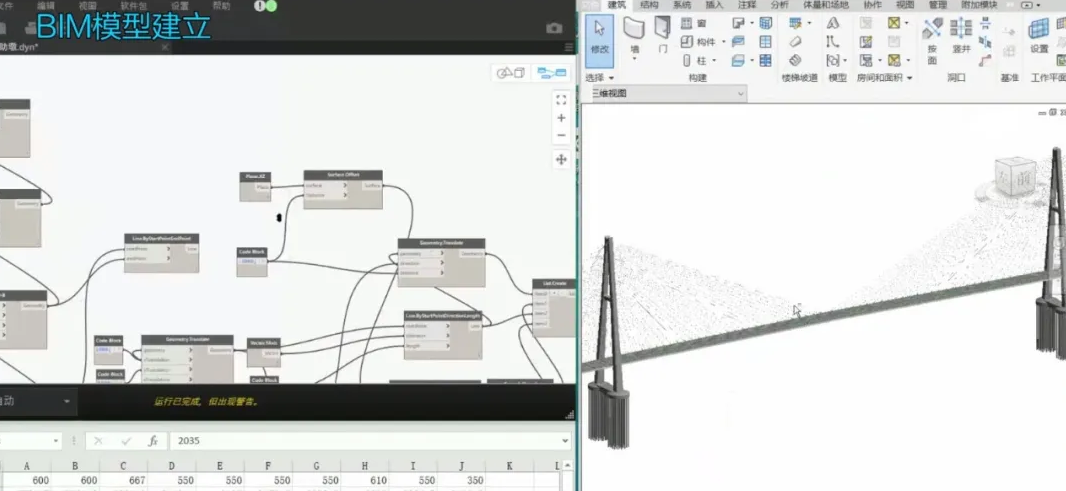Open the Massing & Site (体量和场地) tab

pos(825,5)
